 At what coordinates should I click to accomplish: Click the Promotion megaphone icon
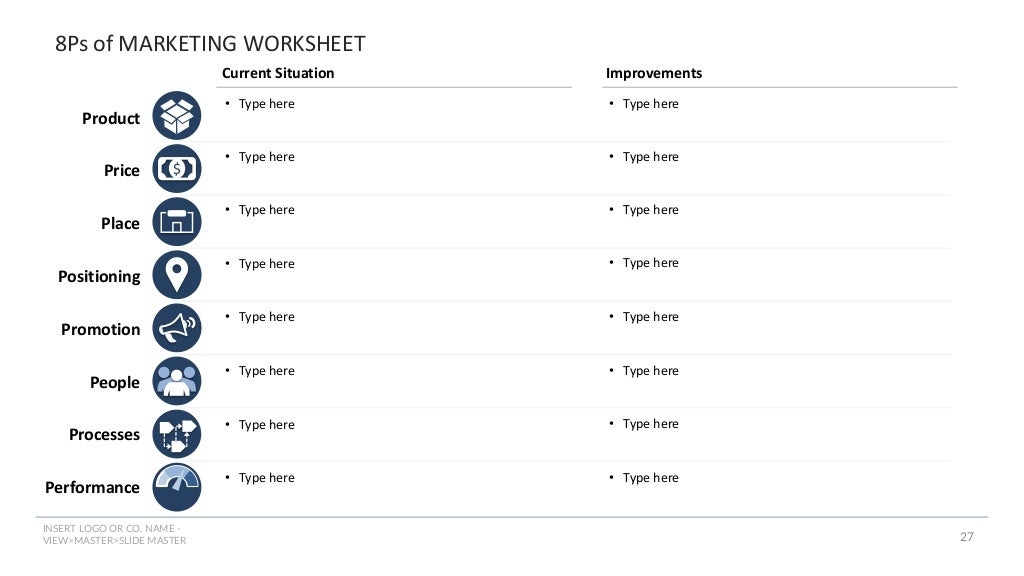tap(177, 328)
